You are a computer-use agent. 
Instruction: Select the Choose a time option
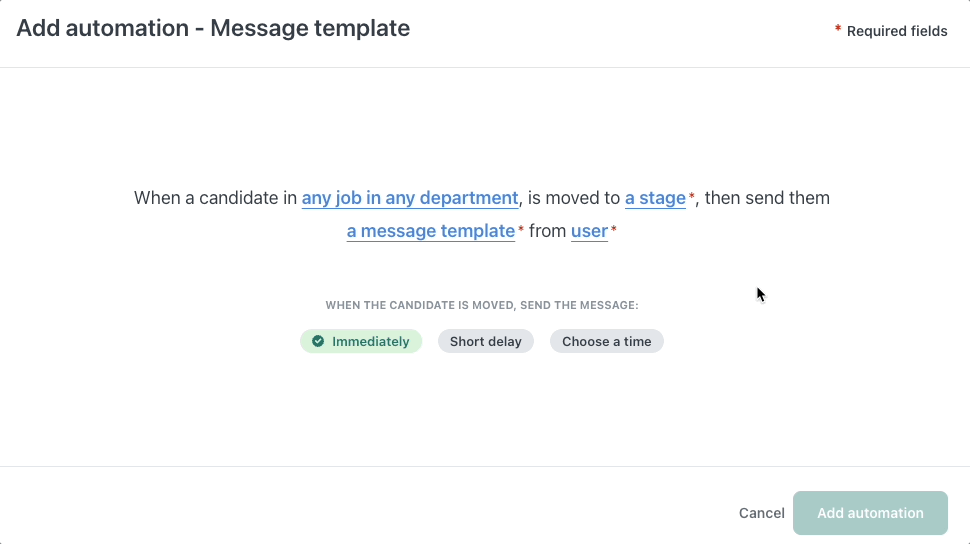point(606,341)
